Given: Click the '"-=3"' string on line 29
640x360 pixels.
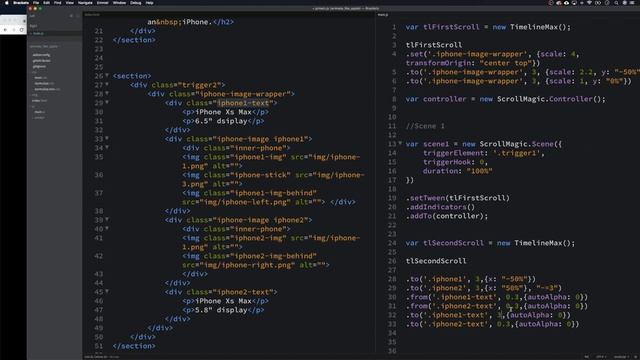Looking at the screenshot, I should pyautogui.click(x=549, y=288).
